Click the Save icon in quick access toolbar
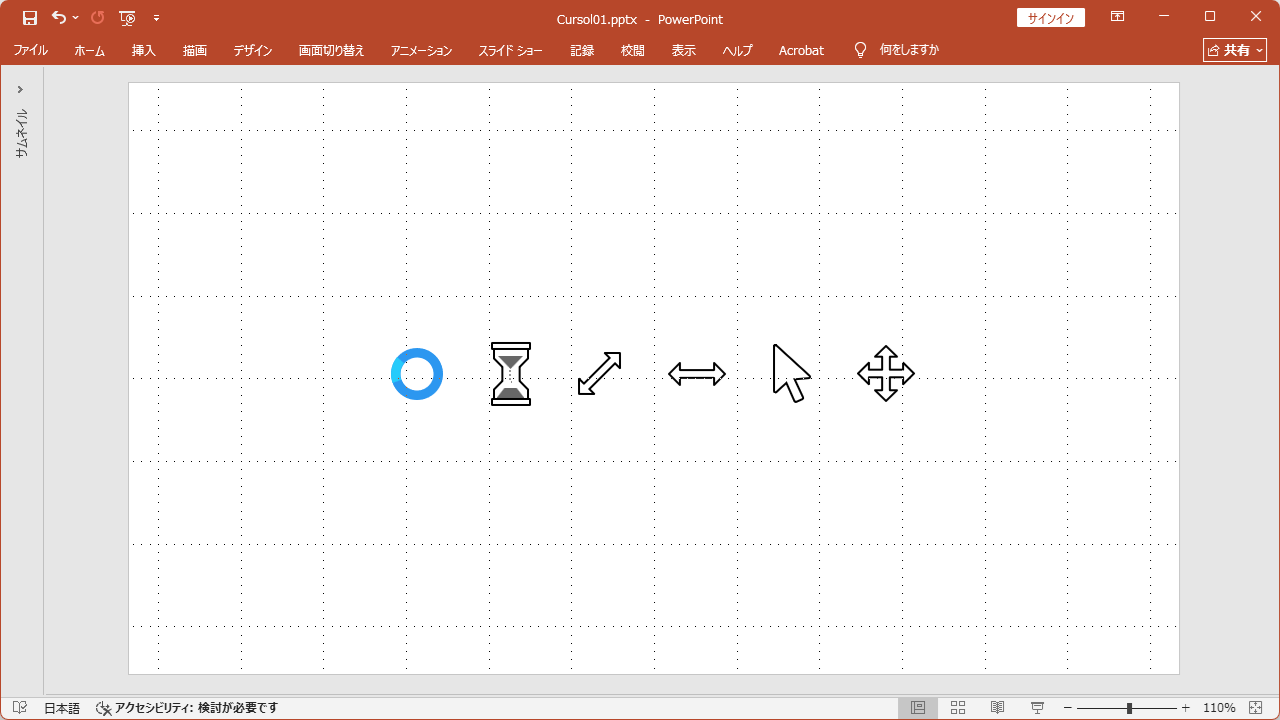 click(x=30, y=18)
